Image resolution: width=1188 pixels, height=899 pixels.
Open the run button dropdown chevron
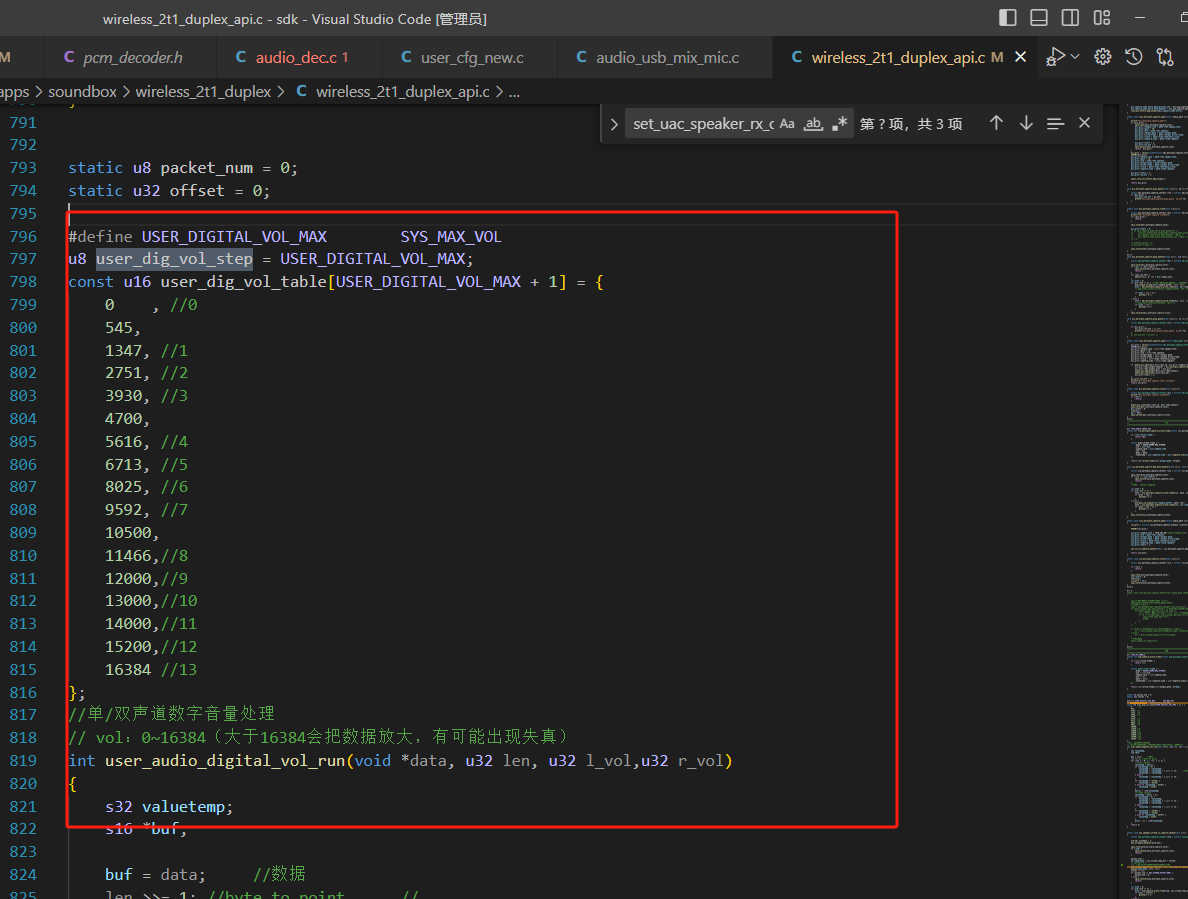[1075, 57]
